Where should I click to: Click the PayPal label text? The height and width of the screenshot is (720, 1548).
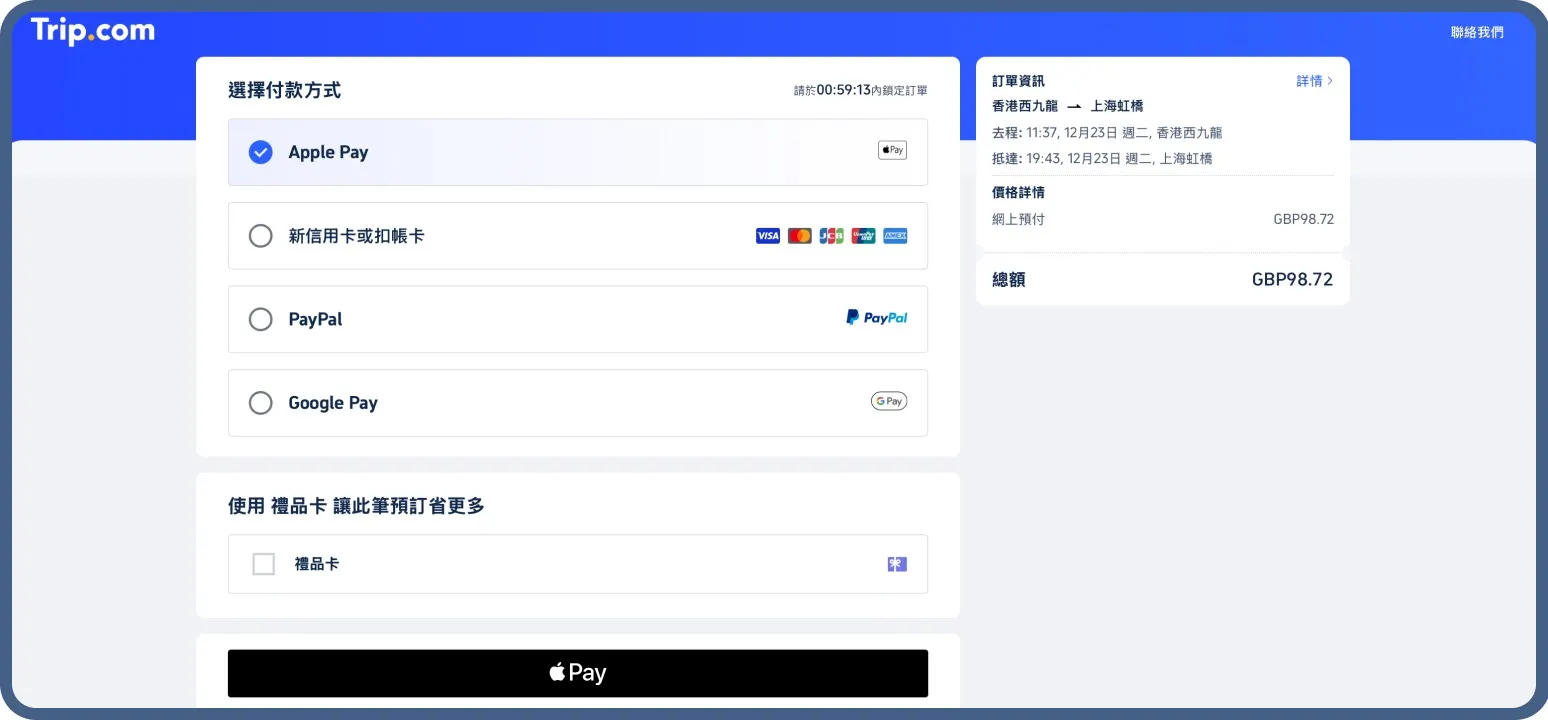coord(315,319)
